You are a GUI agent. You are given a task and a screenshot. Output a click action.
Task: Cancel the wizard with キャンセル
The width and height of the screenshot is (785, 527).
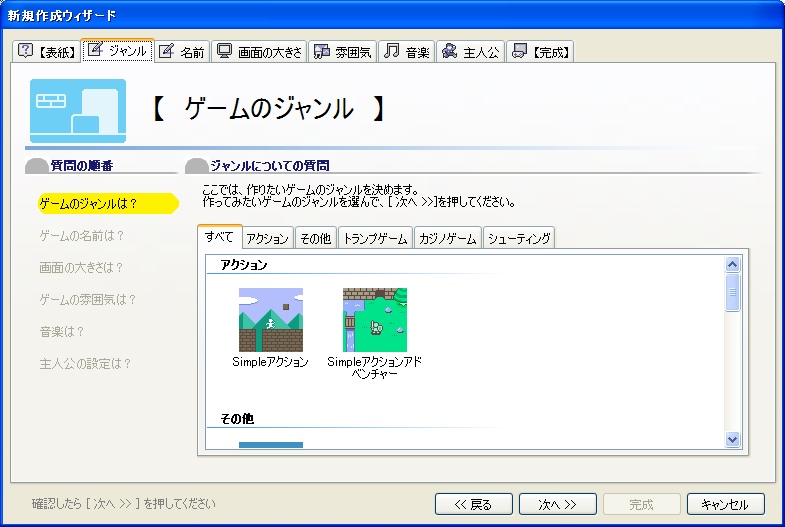click(725, 504)
